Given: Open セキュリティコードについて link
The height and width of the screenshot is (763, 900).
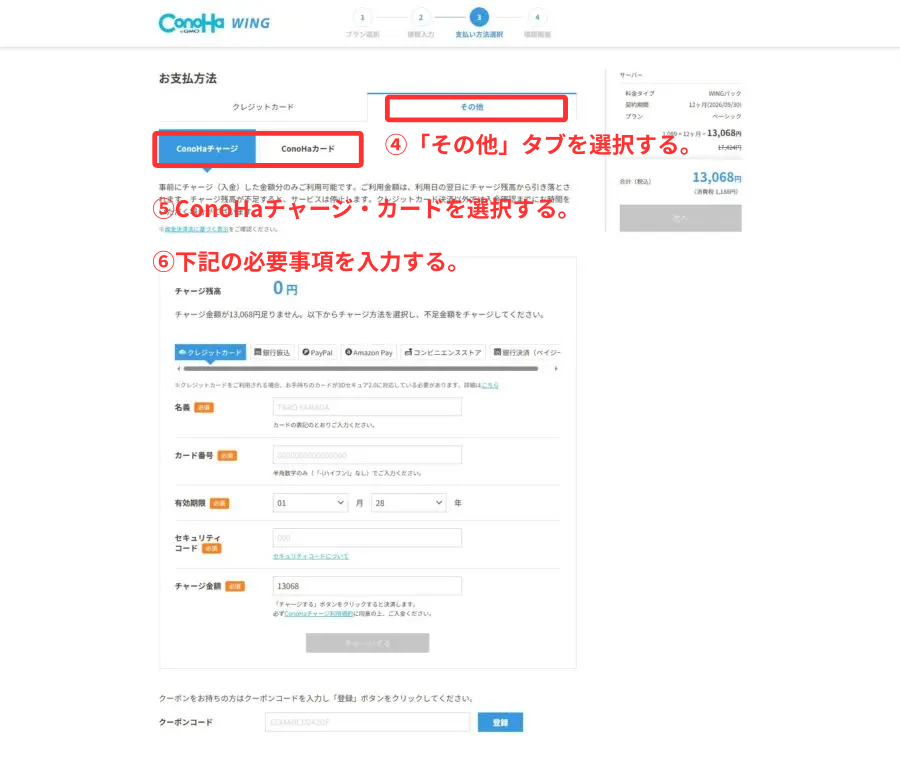Looking at the screenshot, I should (311, 556).
